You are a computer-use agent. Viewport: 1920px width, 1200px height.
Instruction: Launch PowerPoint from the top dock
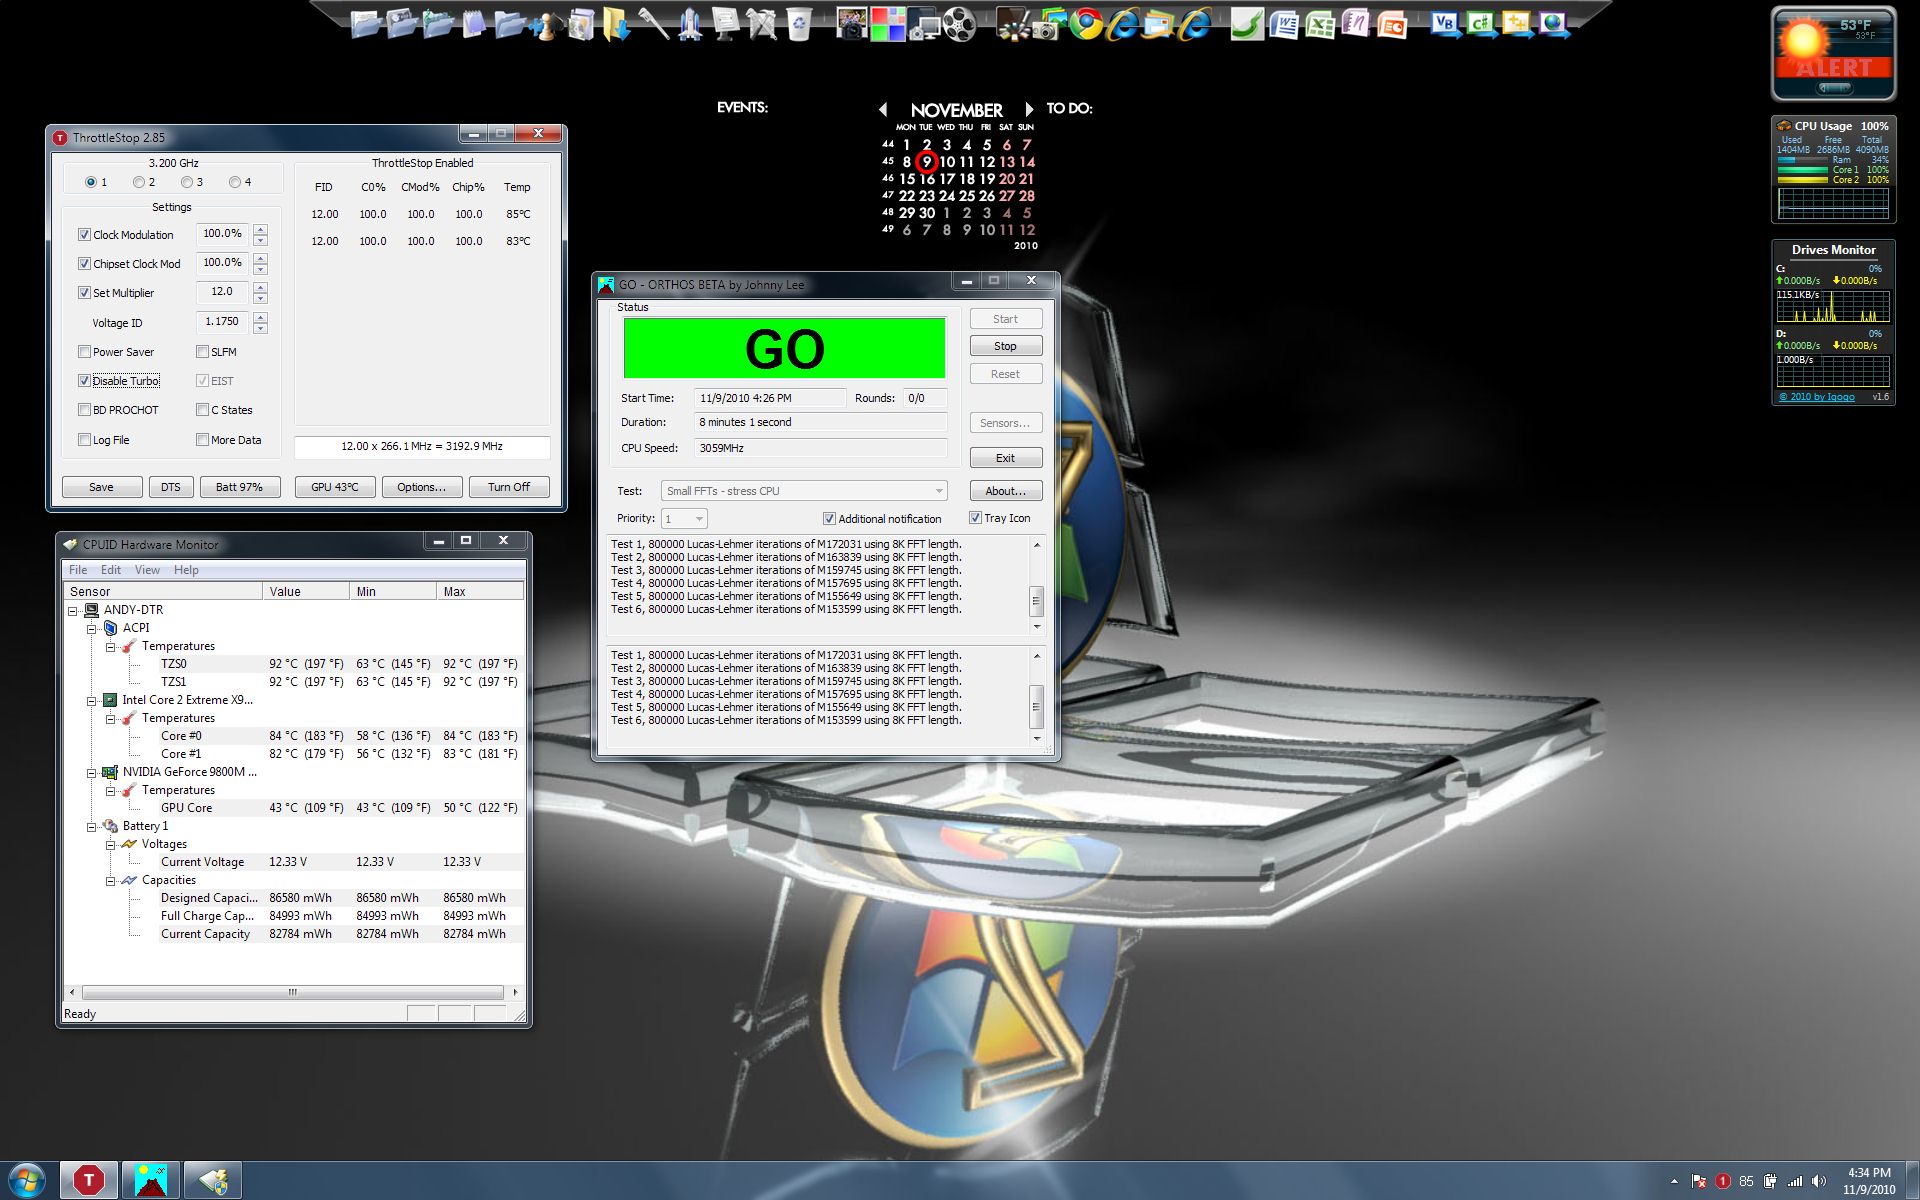[x=1392, y=24]
